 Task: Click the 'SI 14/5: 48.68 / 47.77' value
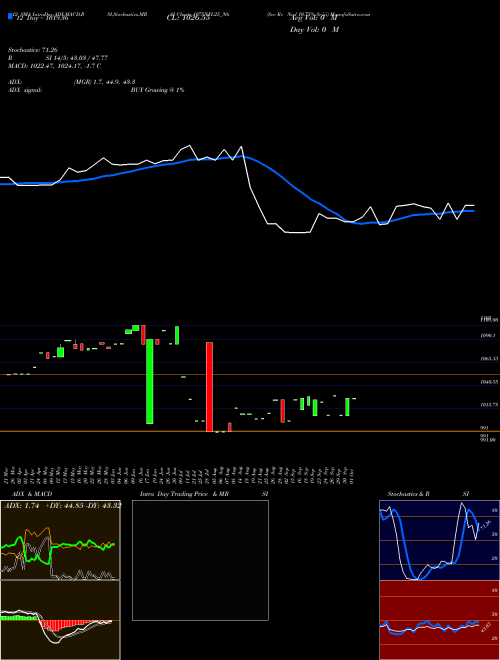[x=77, y=58]
